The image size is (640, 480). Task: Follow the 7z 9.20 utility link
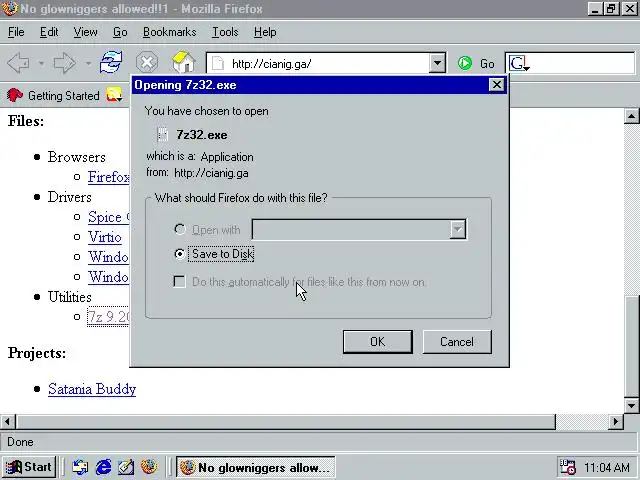[x=108, y=317]
